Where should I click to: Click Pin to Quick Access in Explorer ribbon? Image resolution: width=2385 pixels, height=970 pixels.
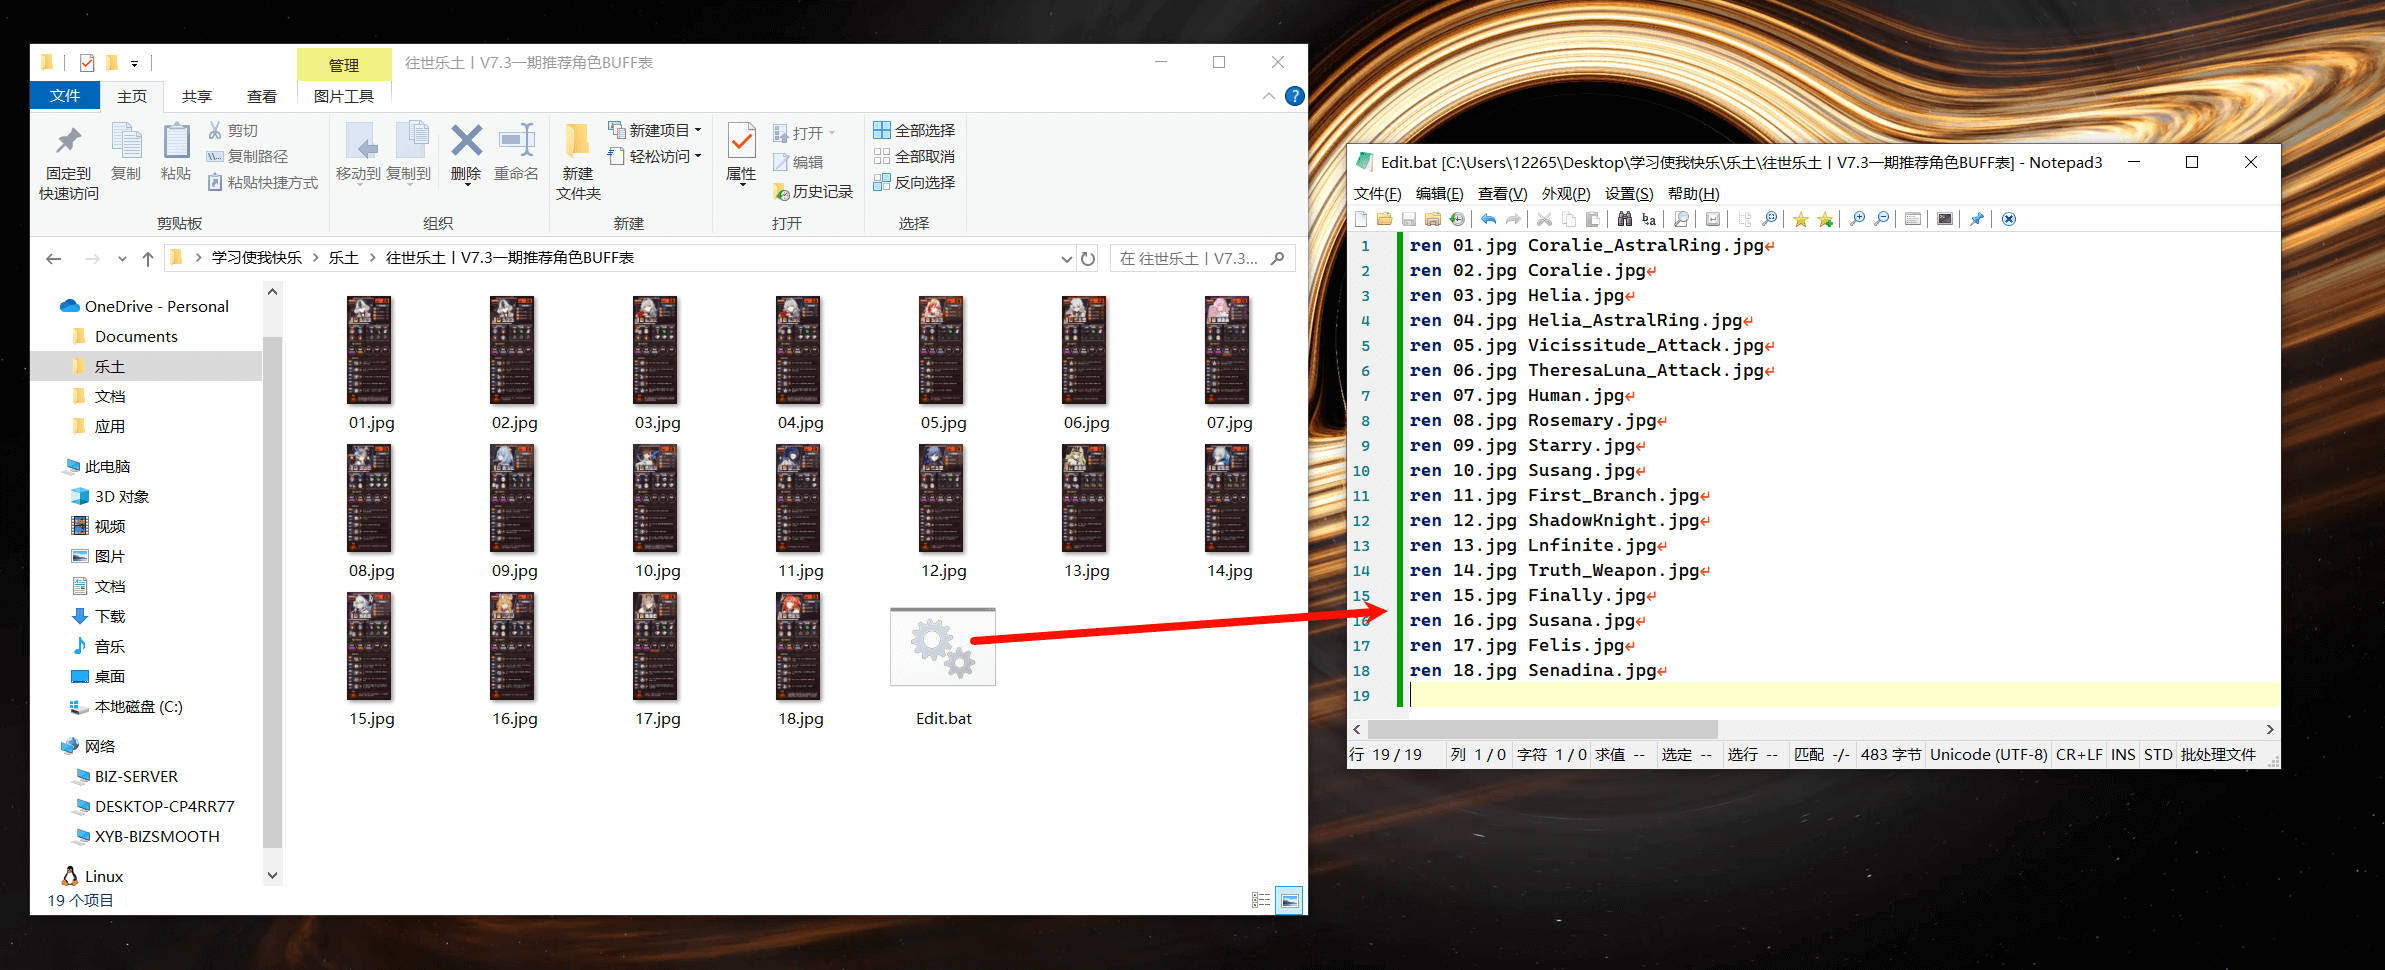point(69,162)
